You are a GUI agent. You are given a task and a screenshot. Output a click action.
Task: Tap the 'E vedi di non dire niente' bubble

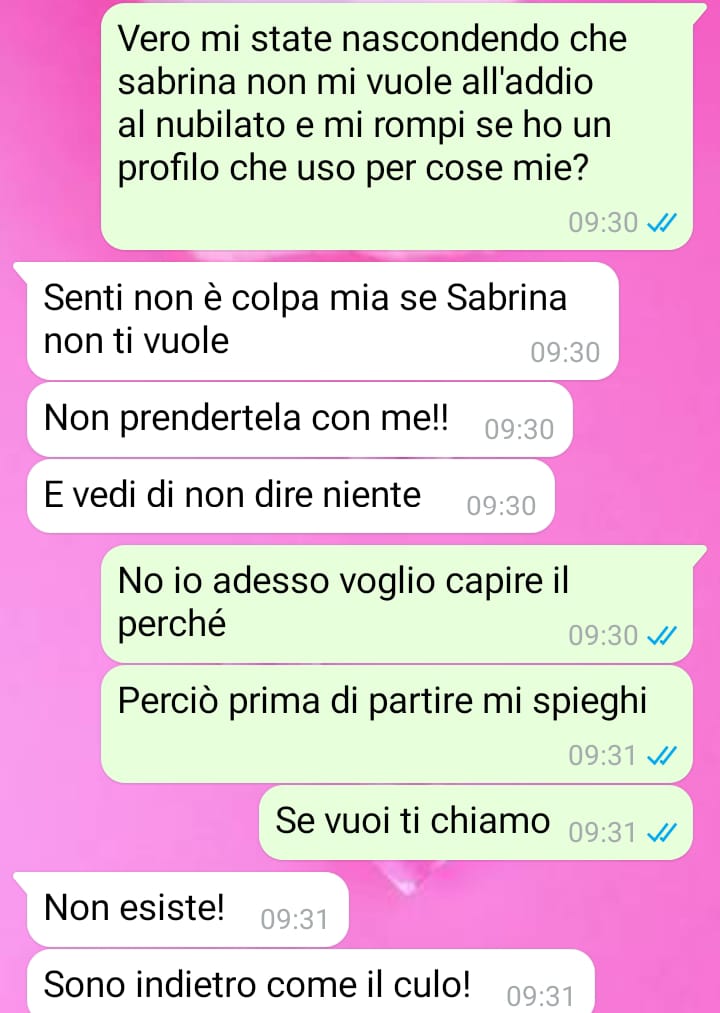291,496
